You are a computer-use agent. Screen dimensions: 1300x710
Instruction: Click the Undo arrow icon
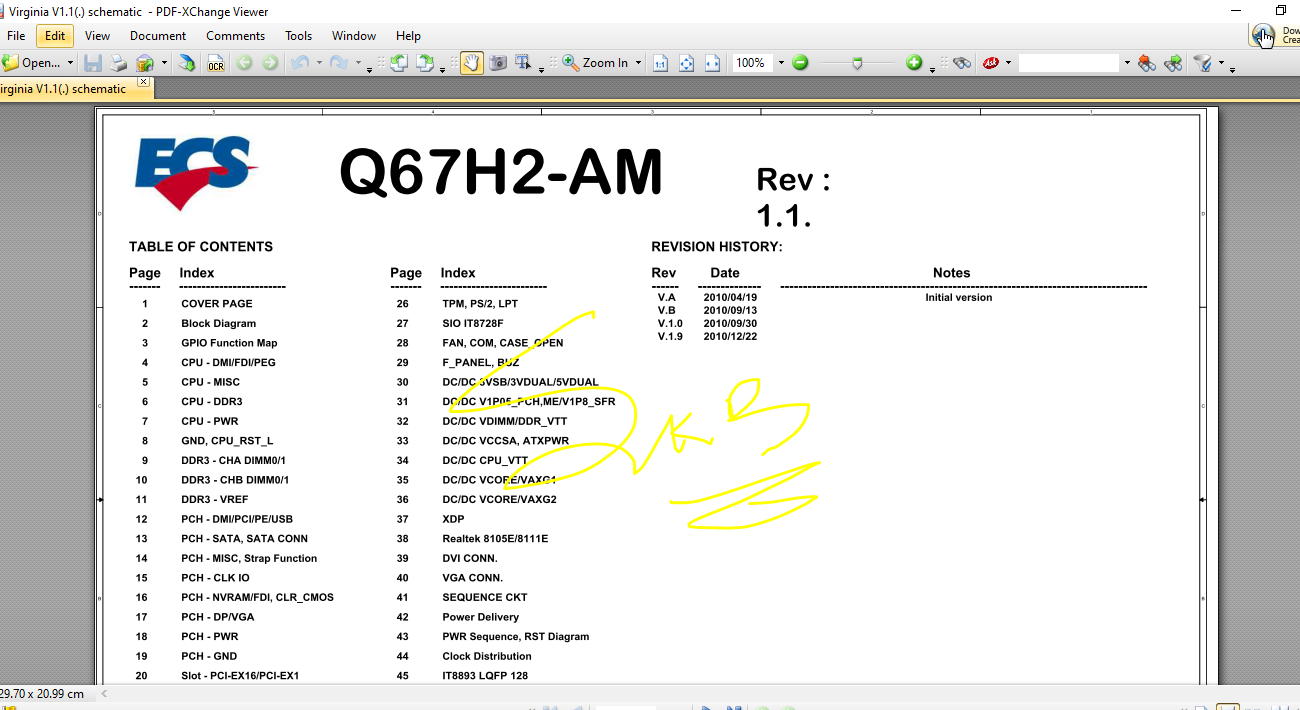(x=300, y=63)
